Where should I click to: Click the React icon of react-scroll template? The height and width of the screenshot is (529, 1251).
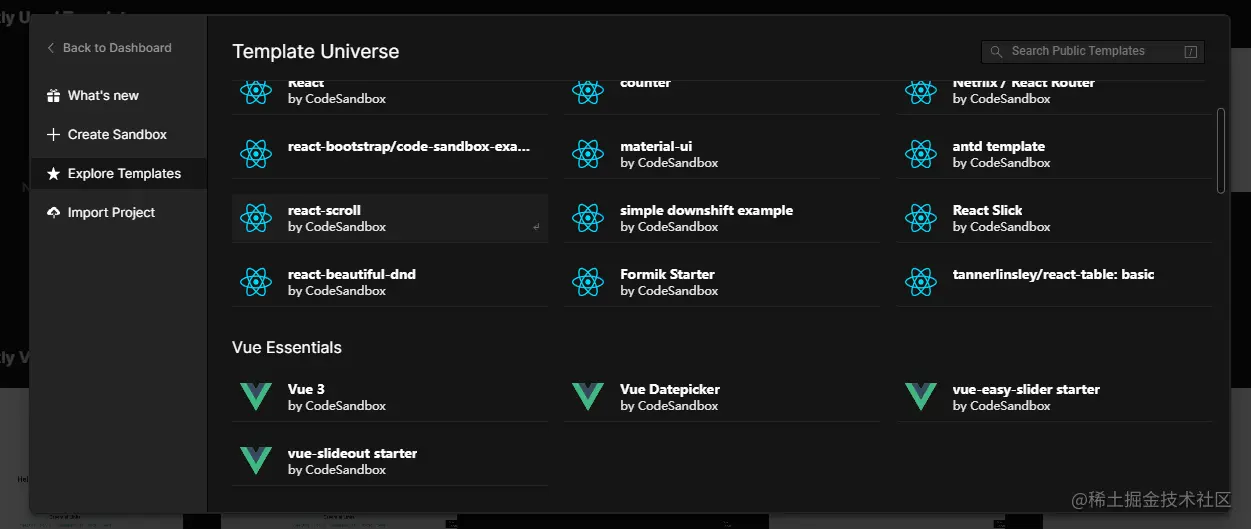(x=256, y=218)
